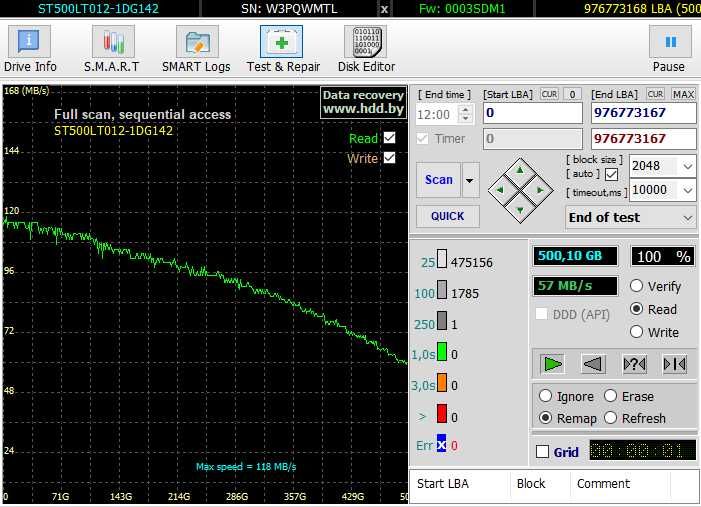
Task: Click the Scan button
Action: click(438, 180)
